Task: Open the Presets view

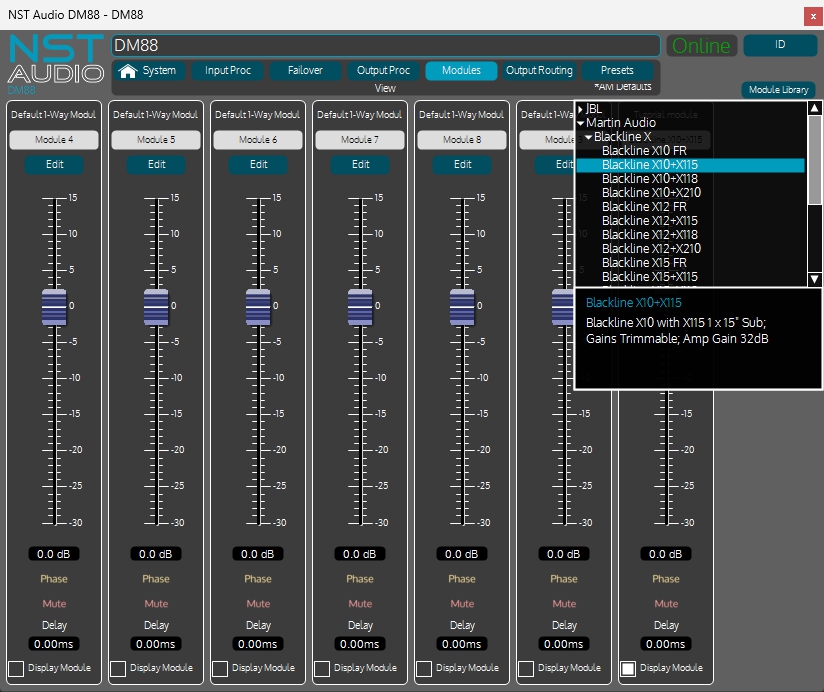Action: (x=617, y=70)
